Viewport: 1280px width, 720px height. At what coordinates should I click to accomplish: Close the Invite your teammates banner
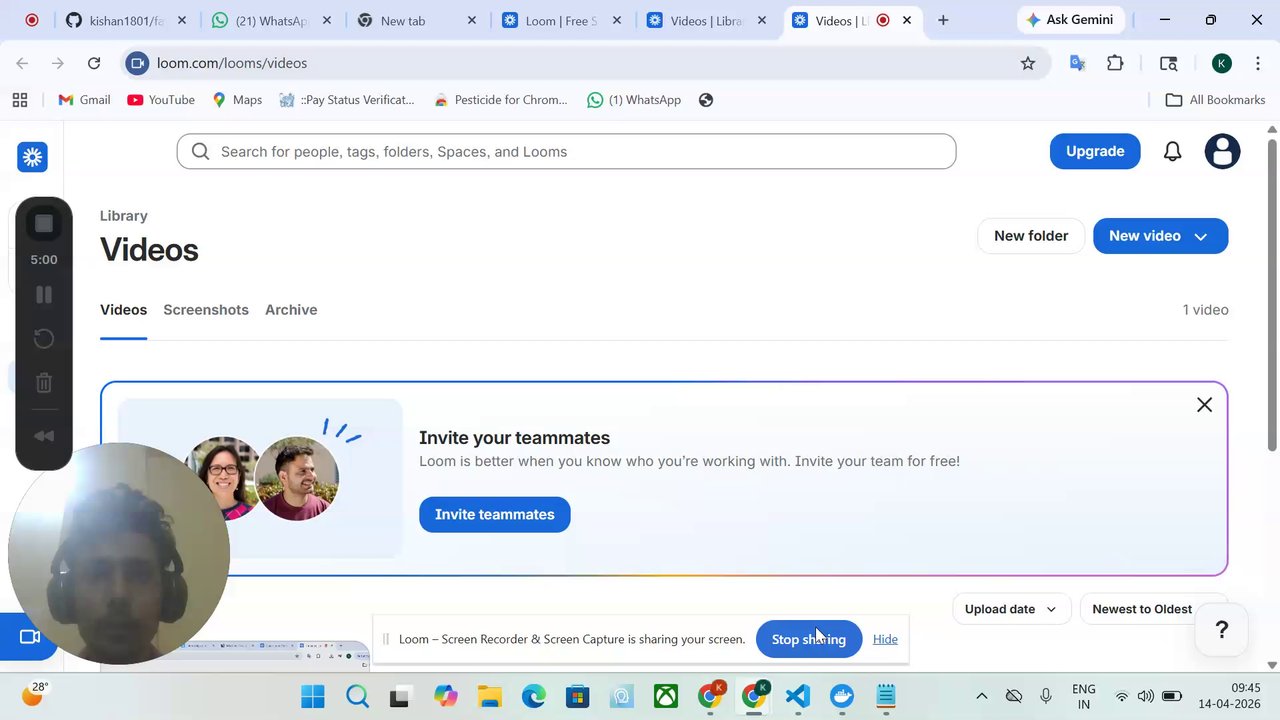coord(1204,405)
